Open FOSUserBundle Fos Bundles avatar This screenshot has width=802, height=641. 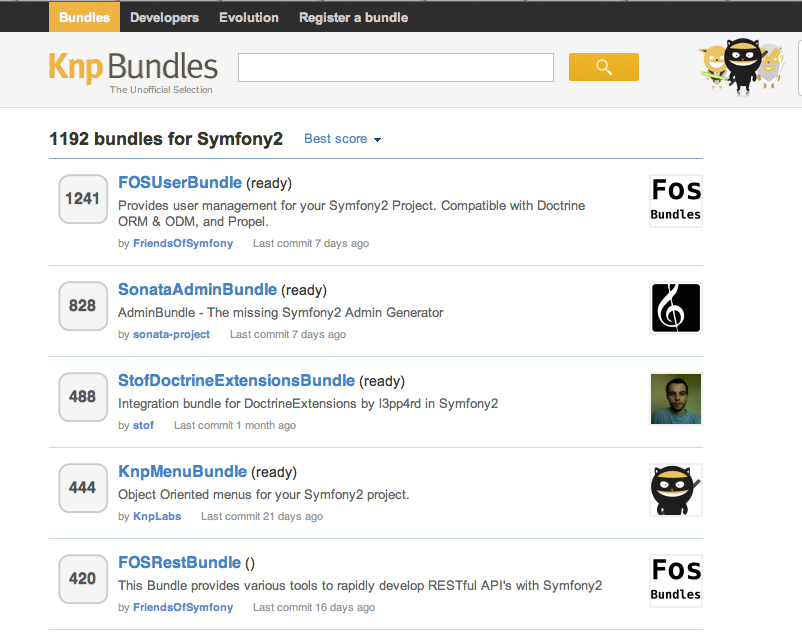point(676,201)
